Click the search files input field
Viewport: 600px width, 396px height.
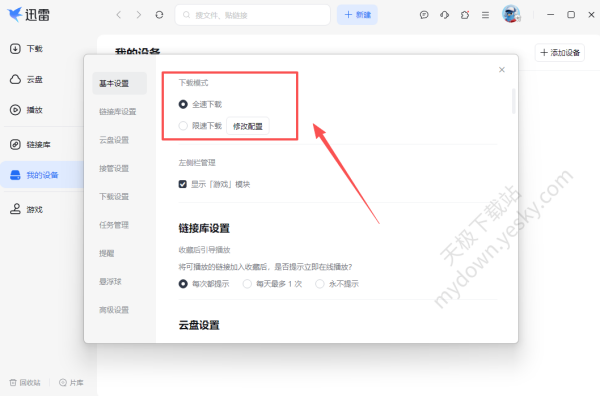pos(253,15)
